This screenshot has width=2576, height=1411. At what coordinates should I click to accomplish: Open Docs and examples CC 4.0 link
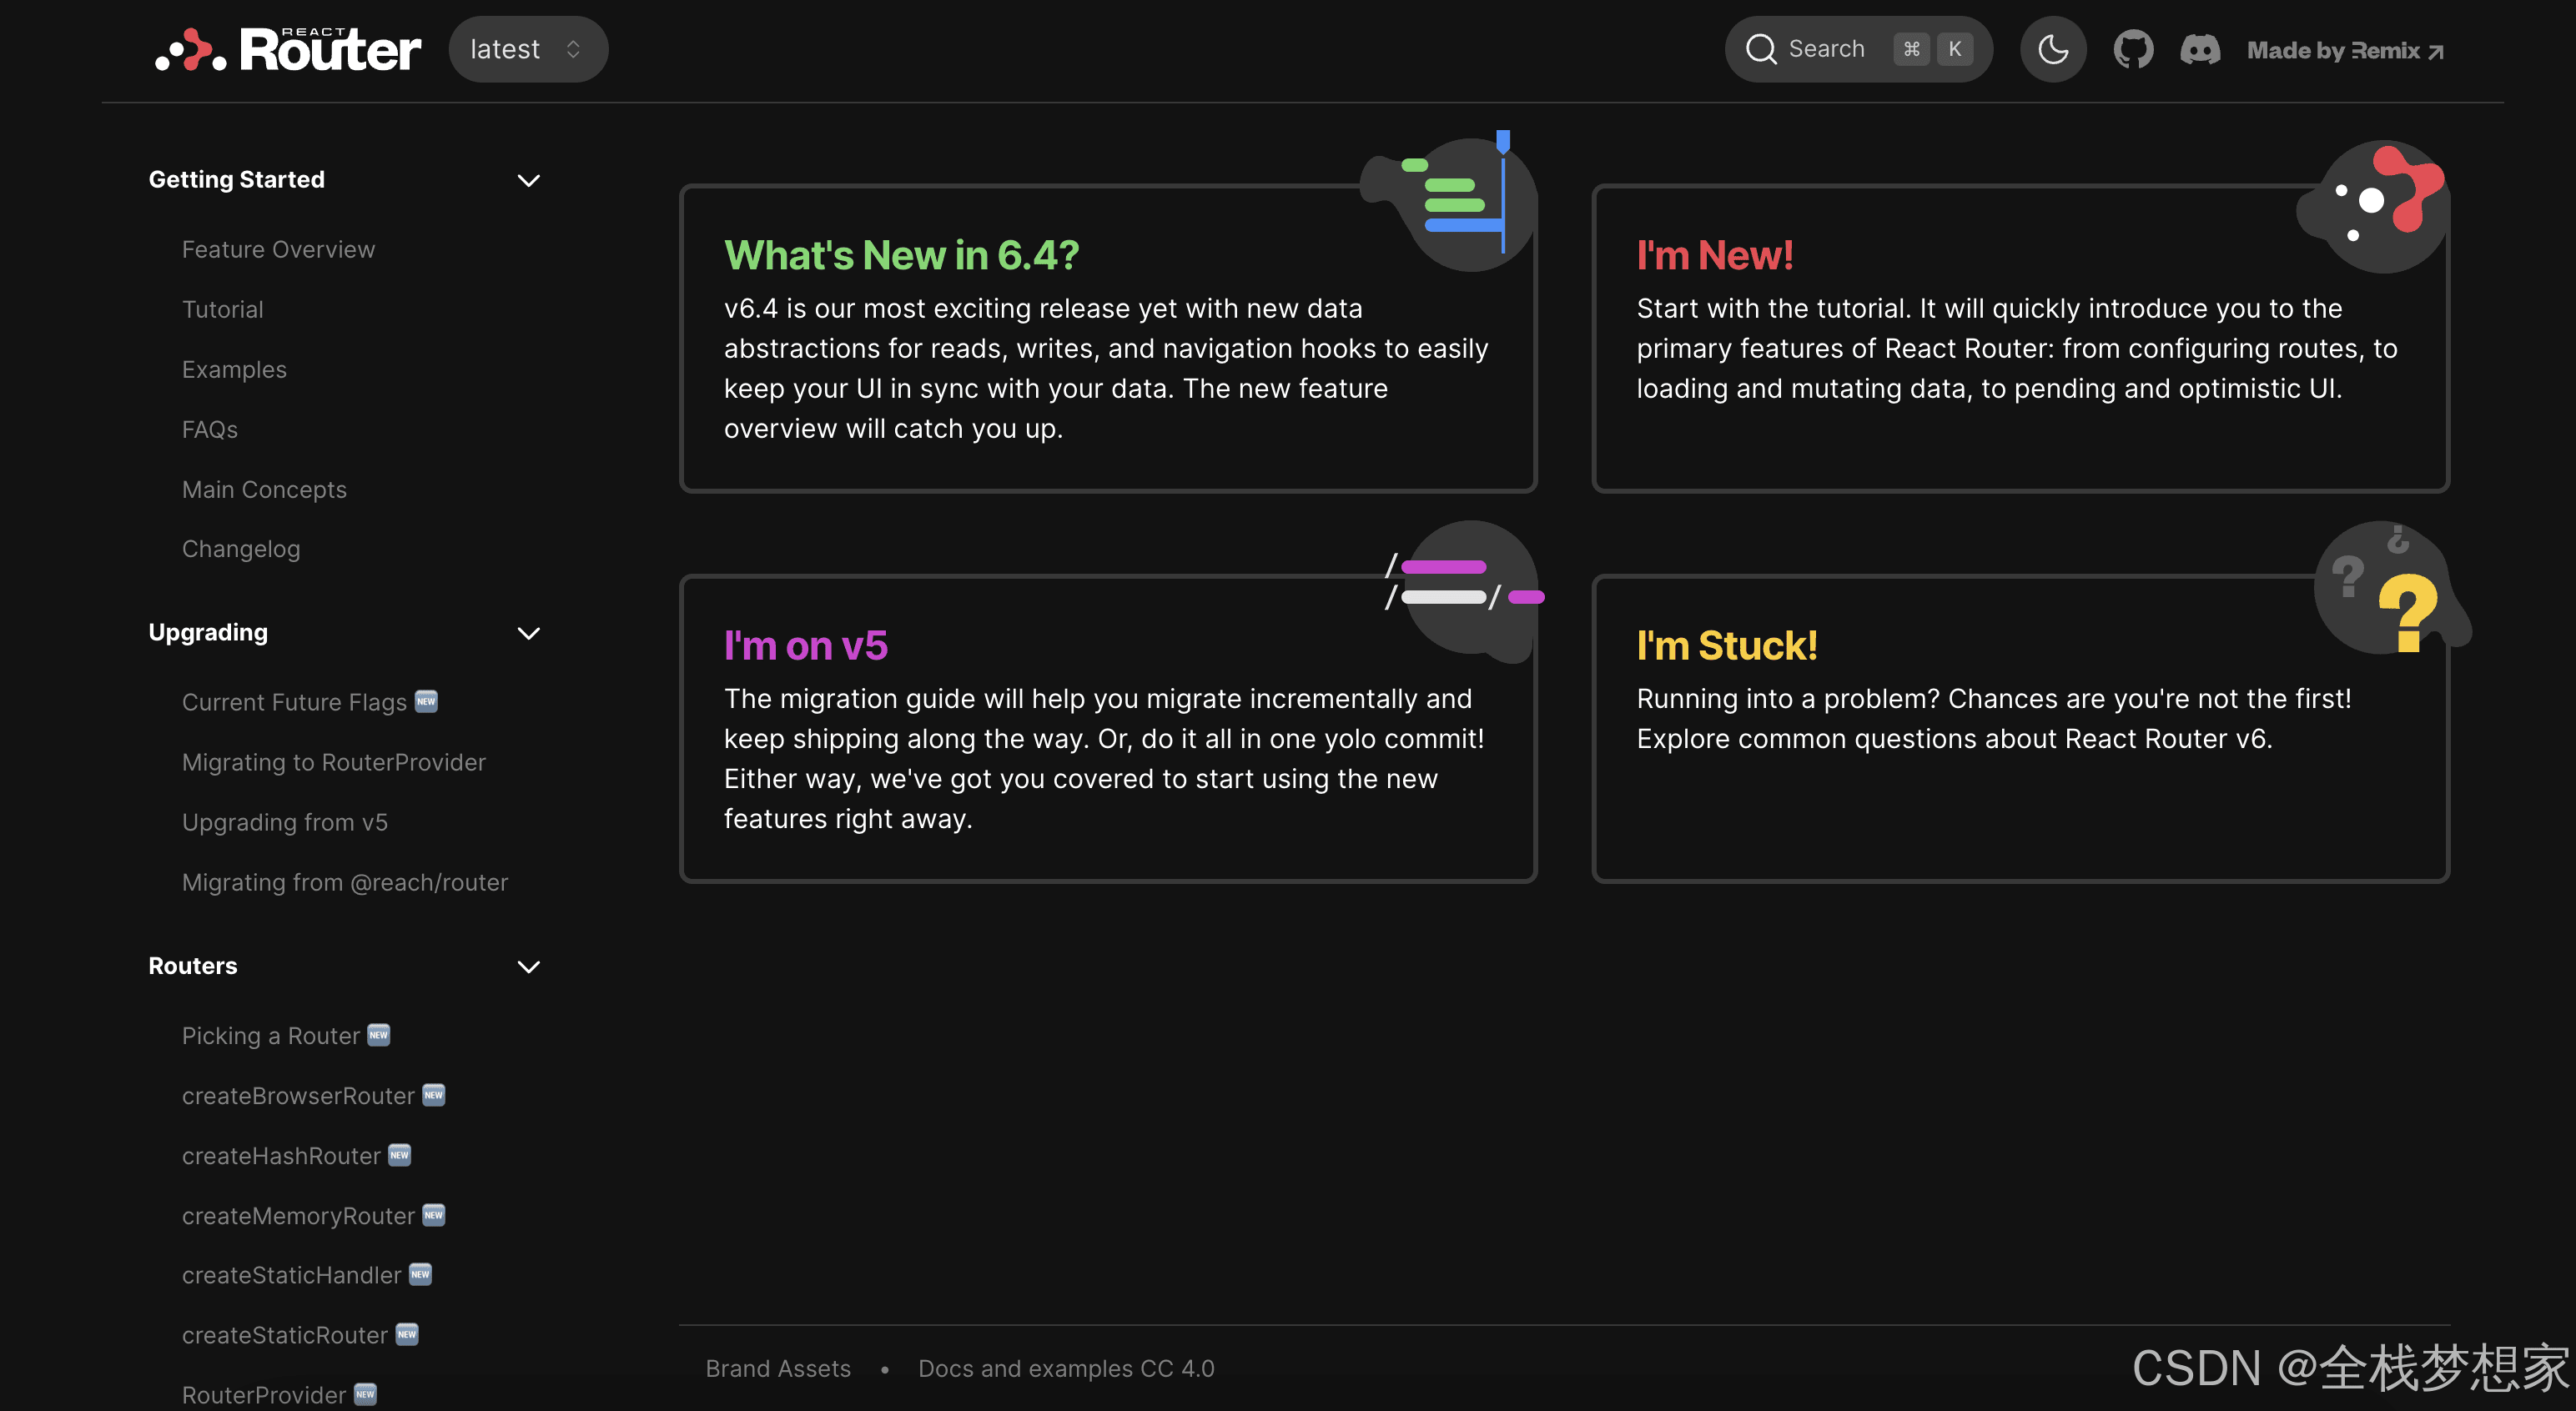coord(1066,1368)
